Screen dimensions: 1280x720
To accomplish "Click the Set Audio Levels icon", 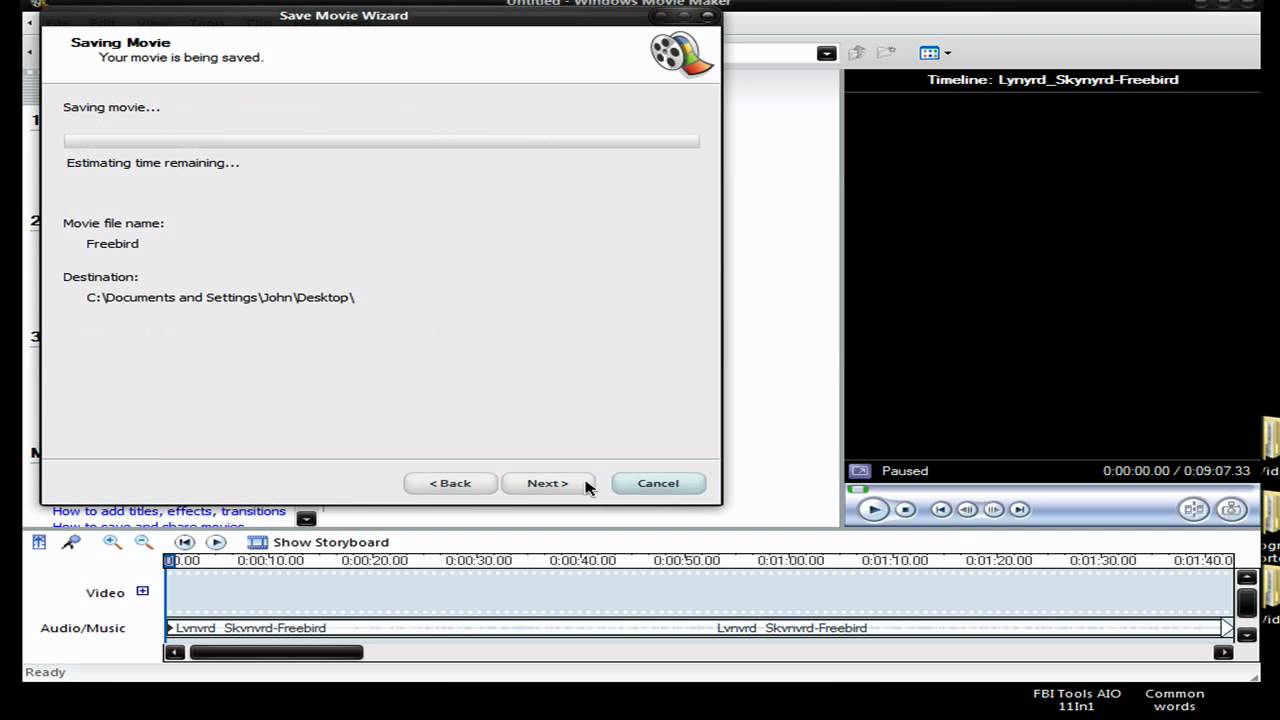I will (39, 542).
